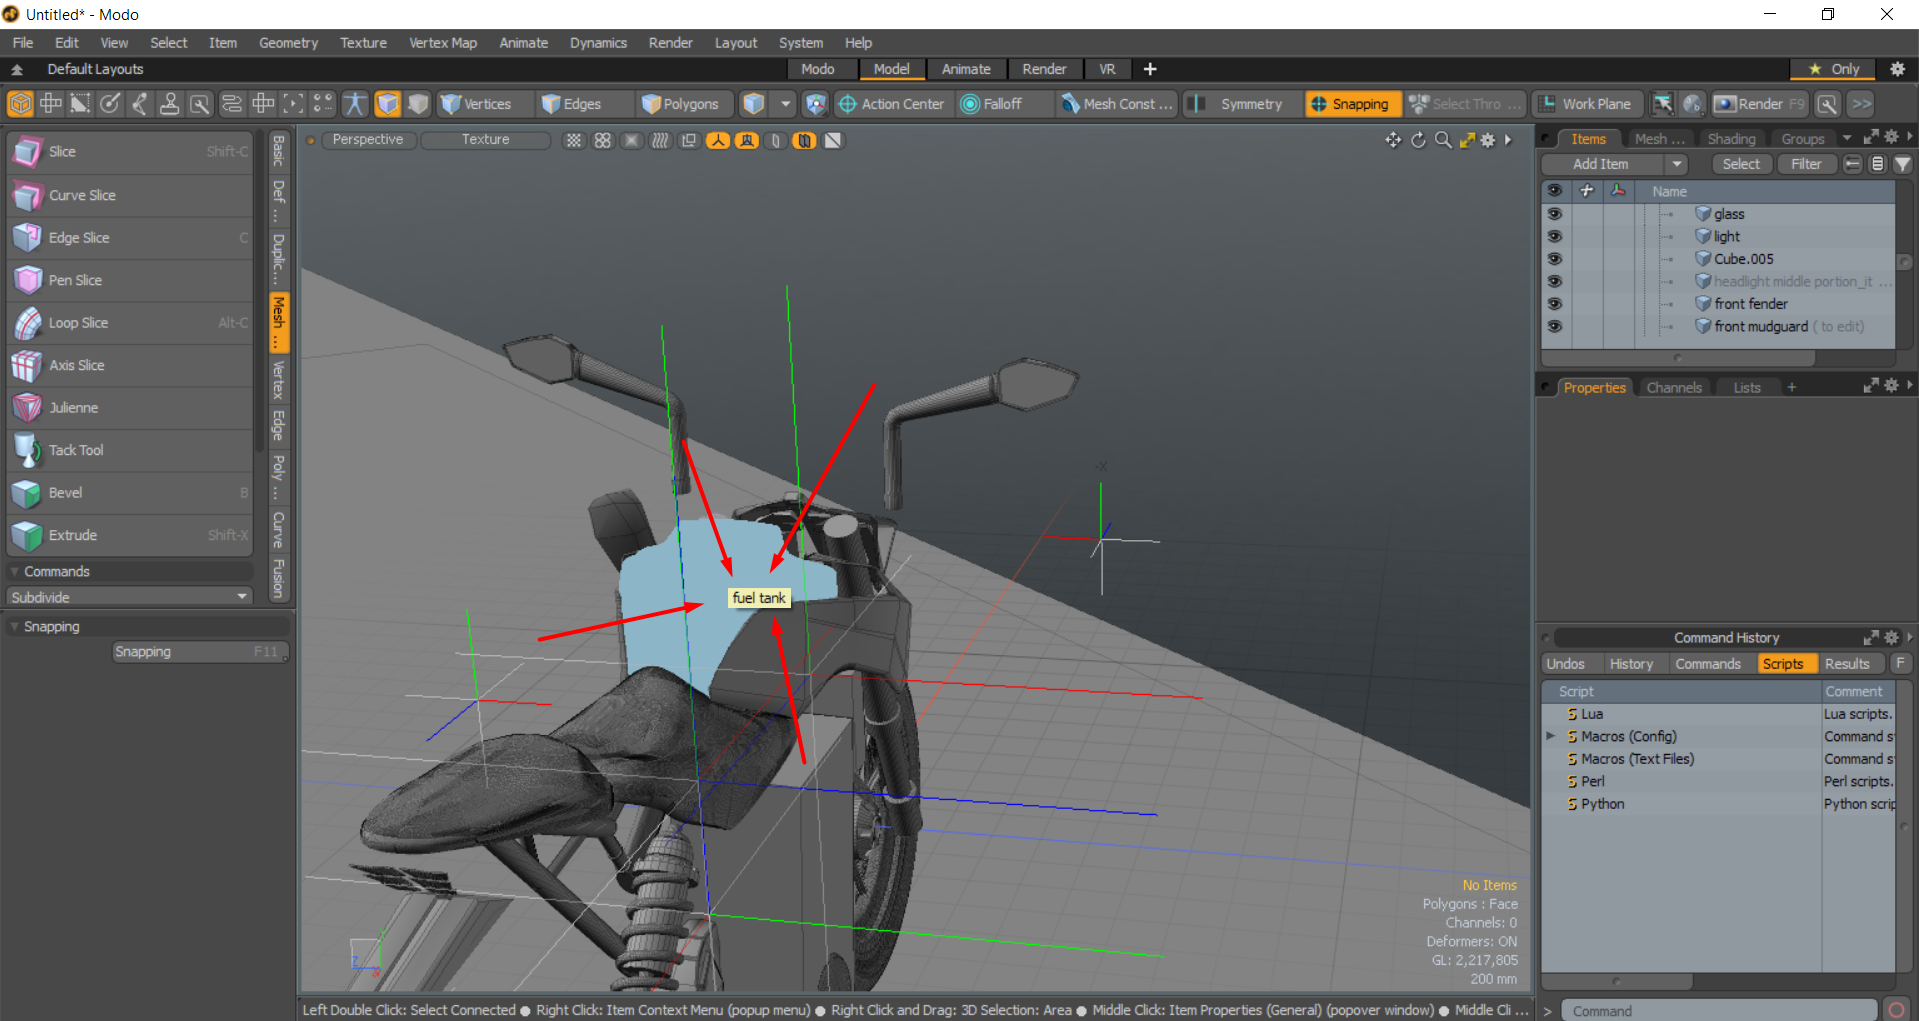Screen dimensions: 1919x1021
Task: Open the Geometry menu
Action: pos(288,43)
